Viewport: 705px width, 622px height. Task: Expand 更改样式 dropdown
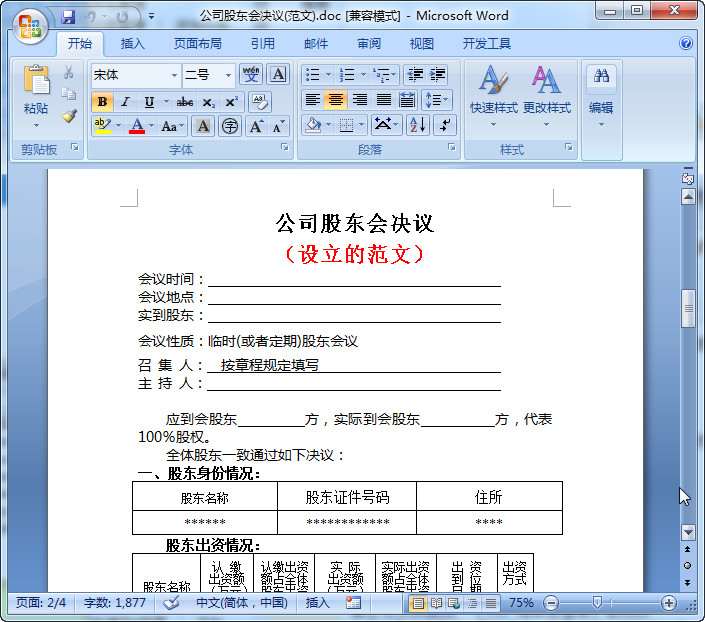pos(547,97)
